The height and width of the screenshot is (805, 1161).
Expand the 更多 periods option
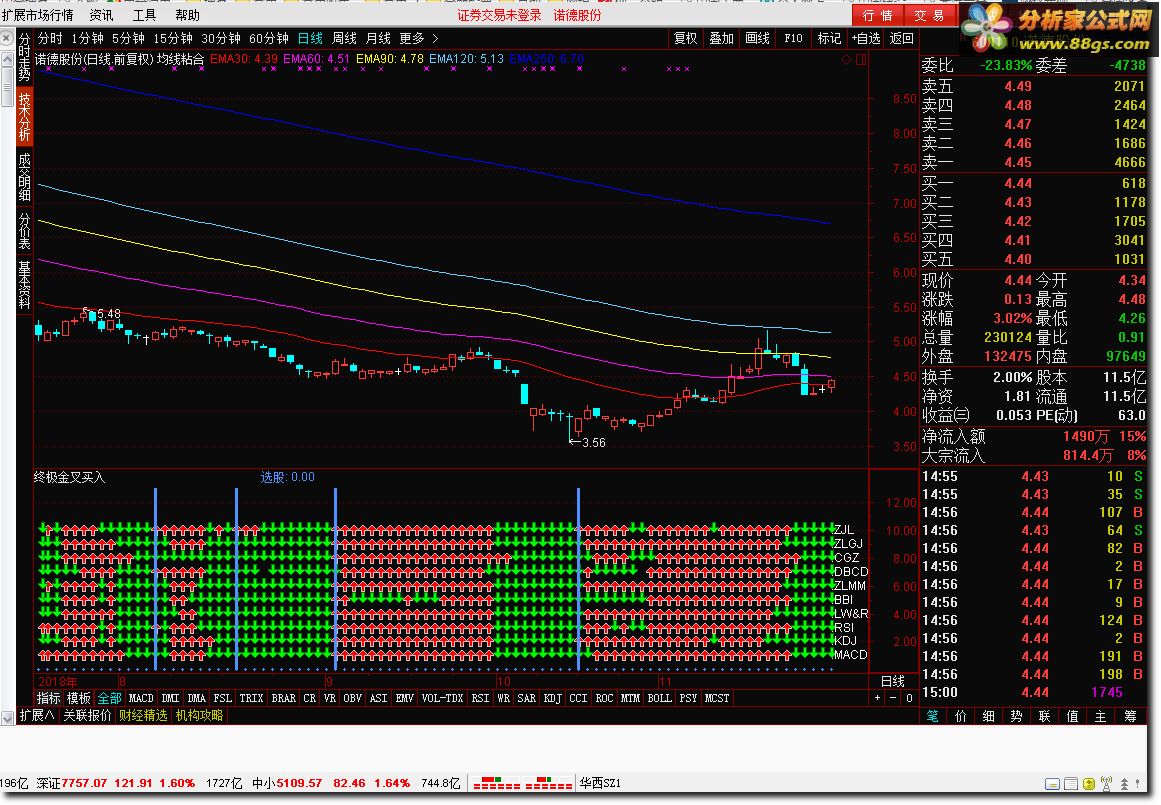412,39
